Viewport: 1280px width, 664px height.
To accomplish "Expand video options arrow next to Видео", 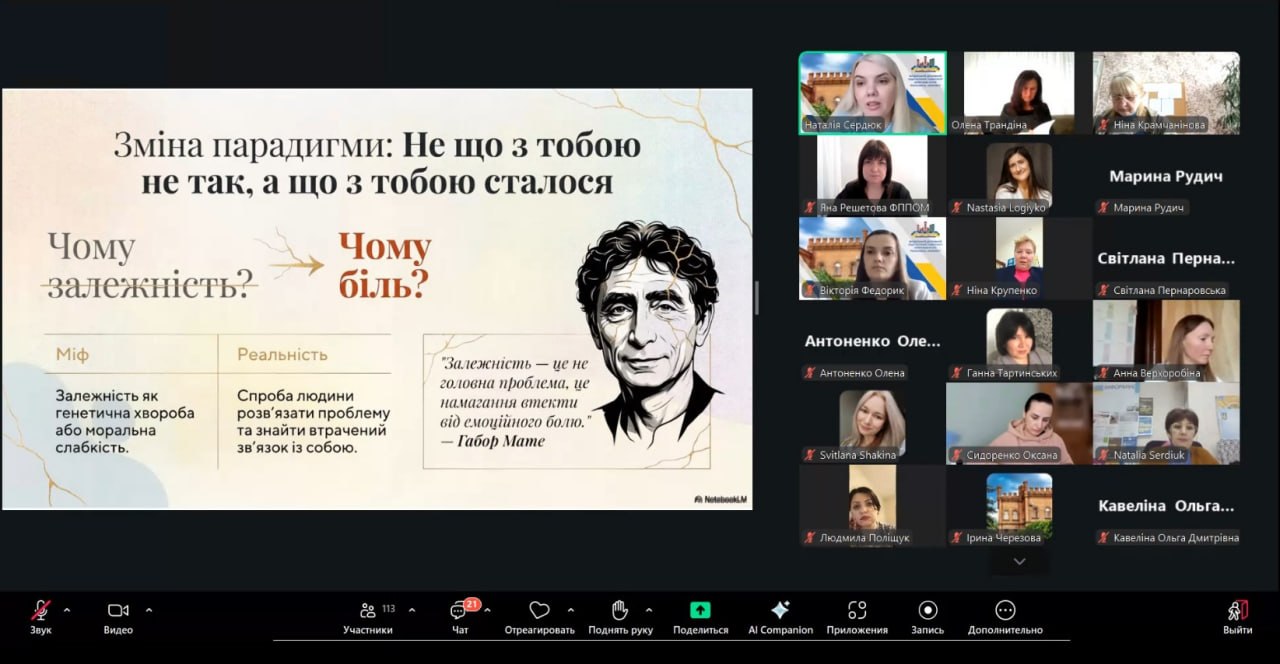I will [x=149, y=609].
